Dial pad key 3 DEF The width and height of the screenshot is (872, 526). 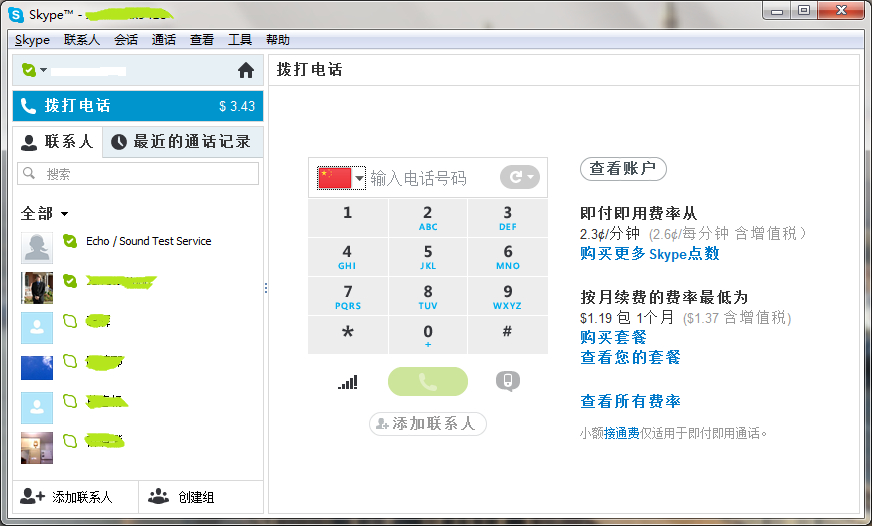(508, 218)
